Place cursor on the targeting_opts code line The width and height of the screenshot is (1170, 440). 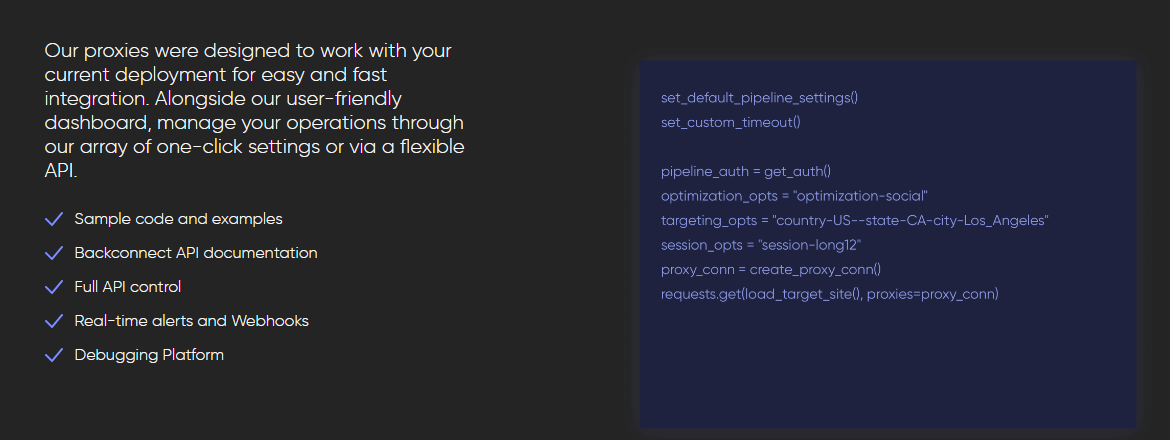tap(854, 220)
